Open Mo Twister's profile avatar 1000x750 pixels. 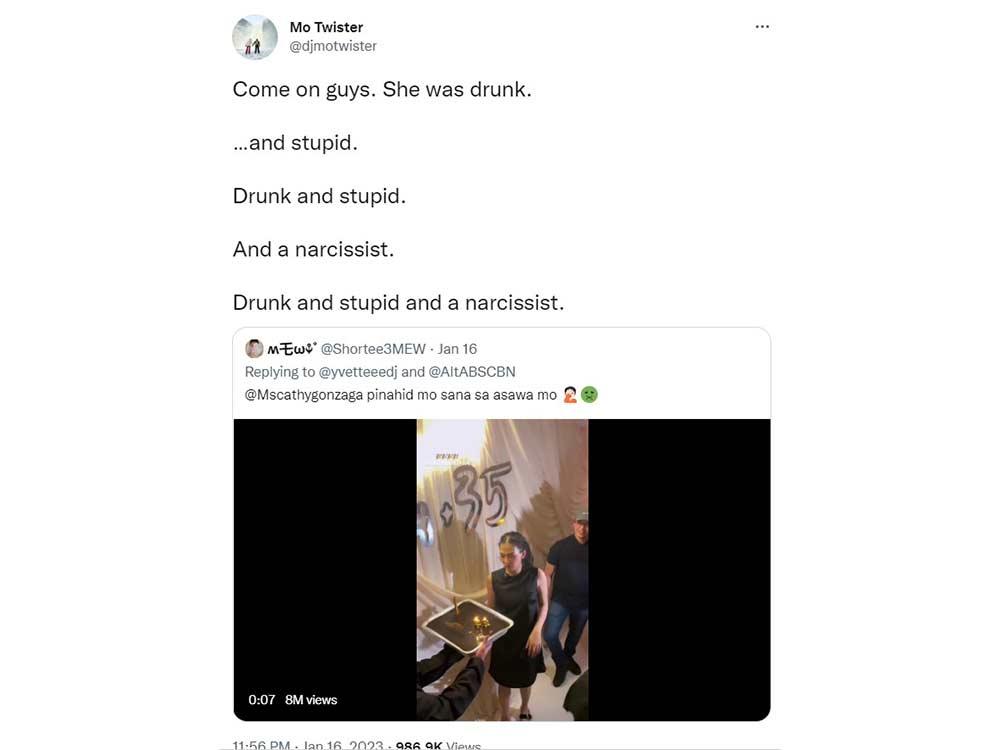(255, 37)
